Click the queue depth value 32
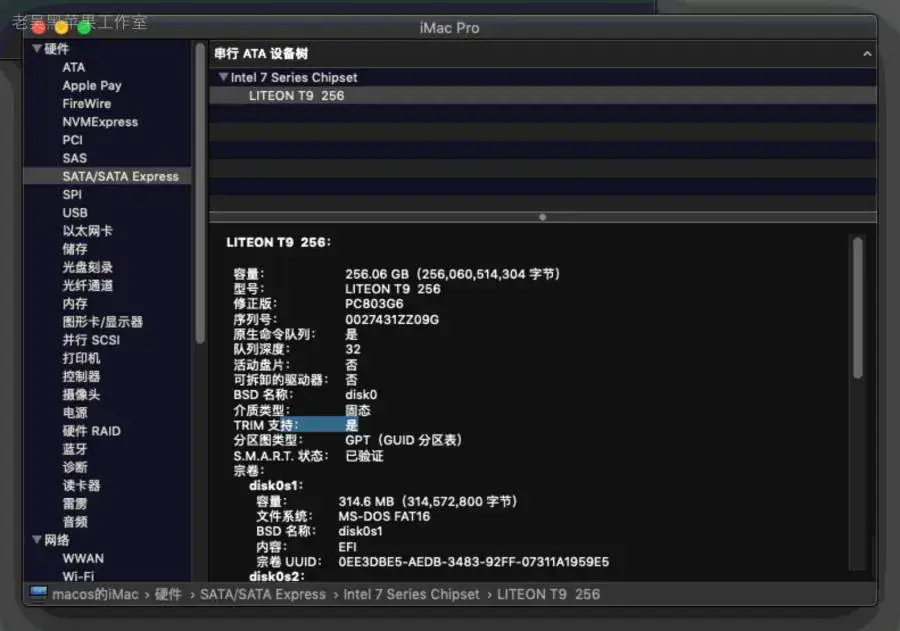This screenshot has width=900, height=631. click(x=353, y=349)
